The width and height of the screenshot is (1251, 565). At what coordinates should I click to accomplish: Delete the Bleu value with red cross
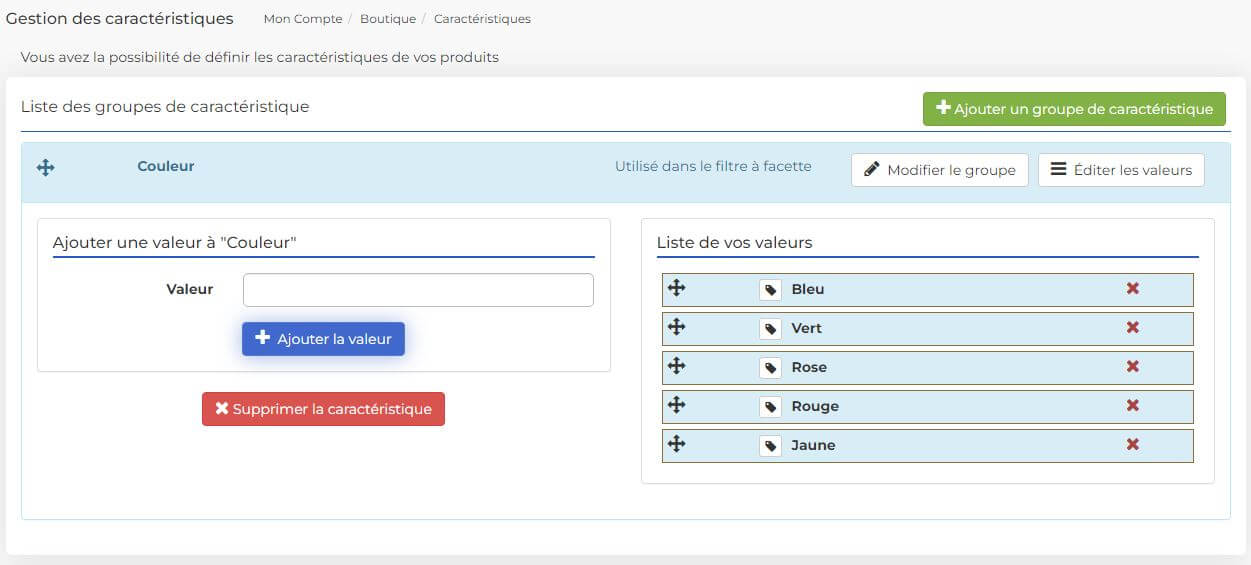pos(1133,288)
